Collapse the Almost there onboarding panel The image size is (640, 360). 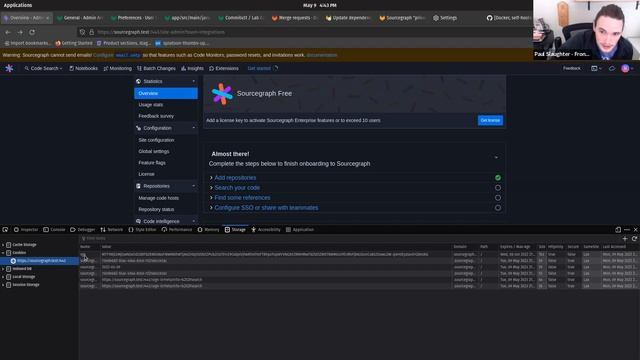point(496,157)
